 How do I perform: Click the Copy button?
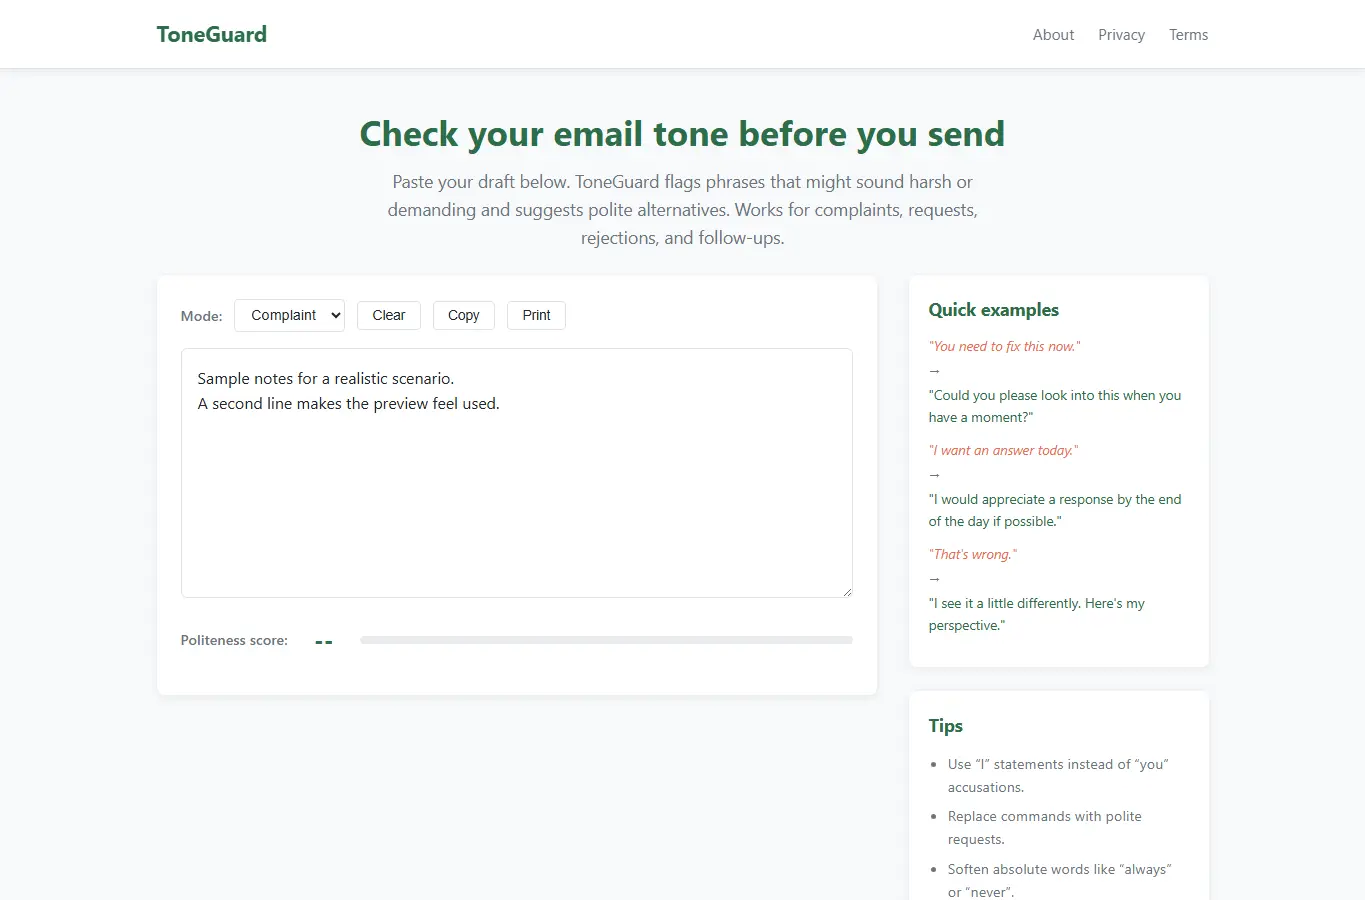(464, 315)
